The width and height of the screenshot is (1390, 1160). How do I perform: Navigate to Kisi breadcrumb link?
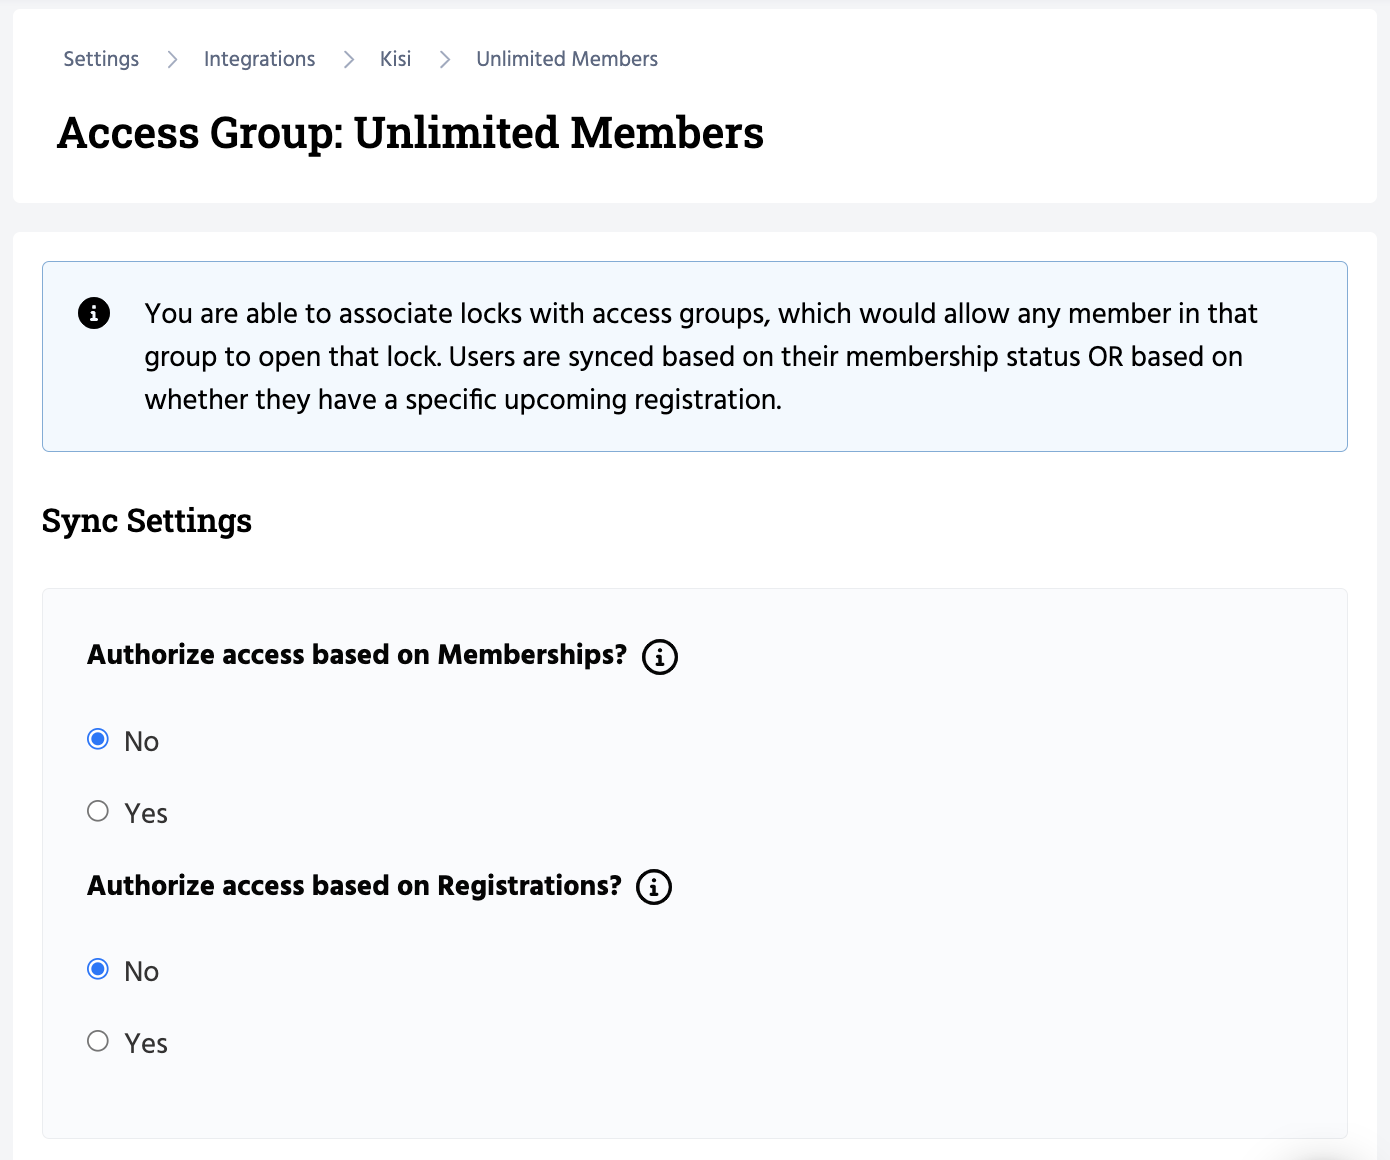click(x=395, y=59)
